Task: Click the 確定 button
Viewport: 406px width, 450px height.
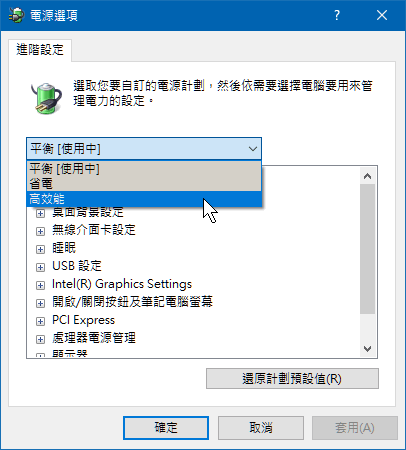Action: (166, 428)
